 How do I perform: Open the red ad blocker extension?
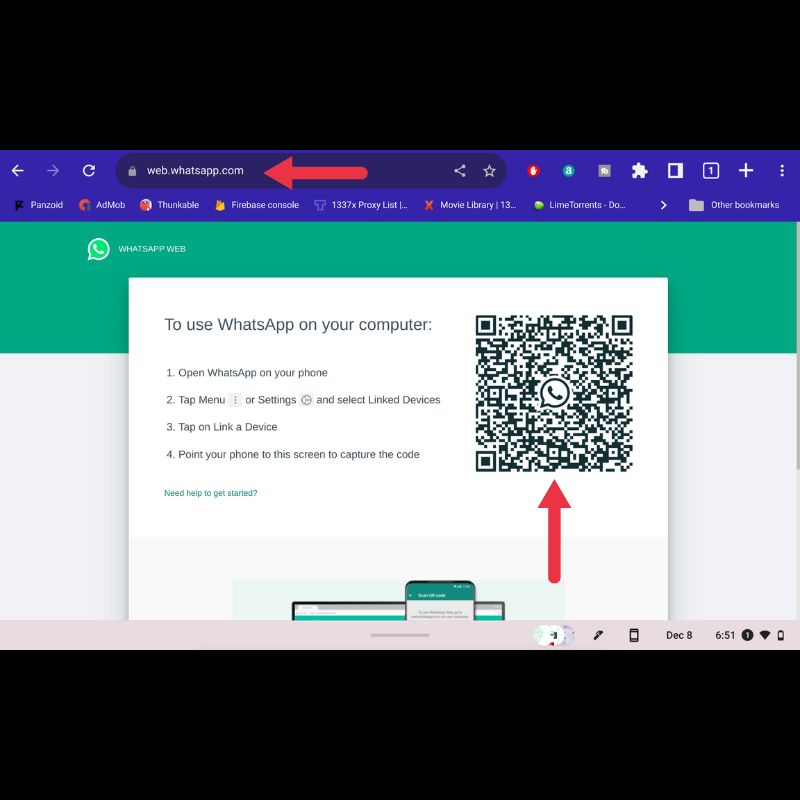pyautogui.click(x=533, y=171)
